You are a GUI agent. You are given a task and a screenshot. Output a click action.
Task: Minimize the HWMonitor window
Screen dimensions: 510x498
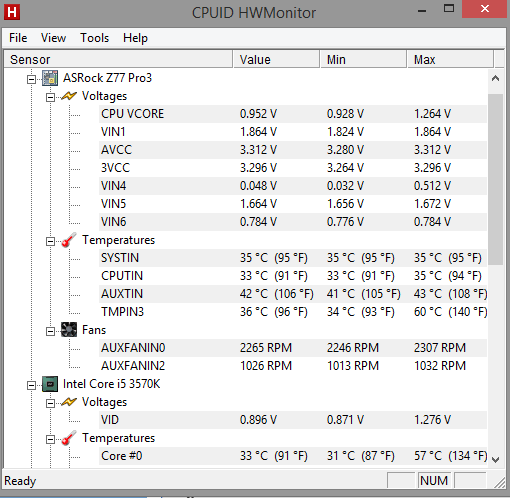coord(422,10)
